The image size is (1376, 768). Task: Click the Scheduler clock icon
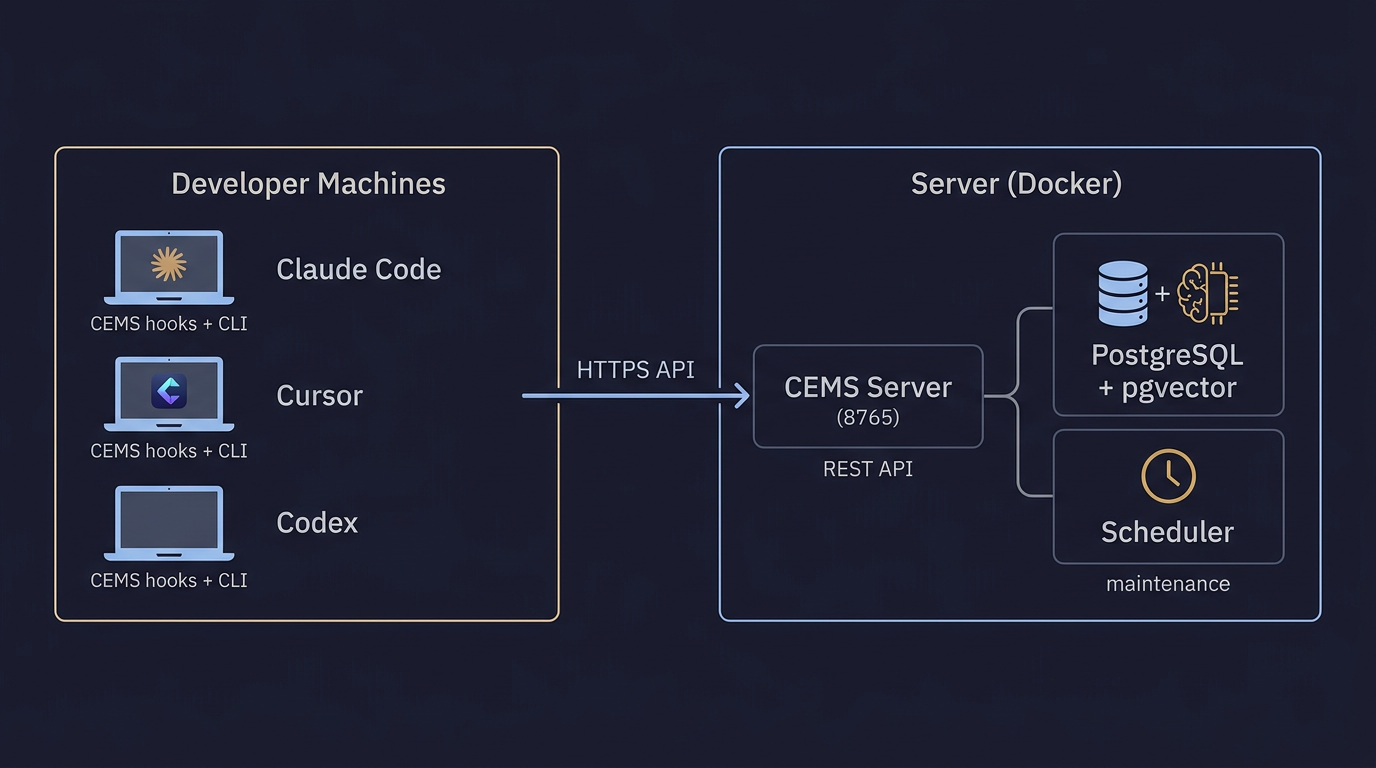click(x=1168, y=476)
